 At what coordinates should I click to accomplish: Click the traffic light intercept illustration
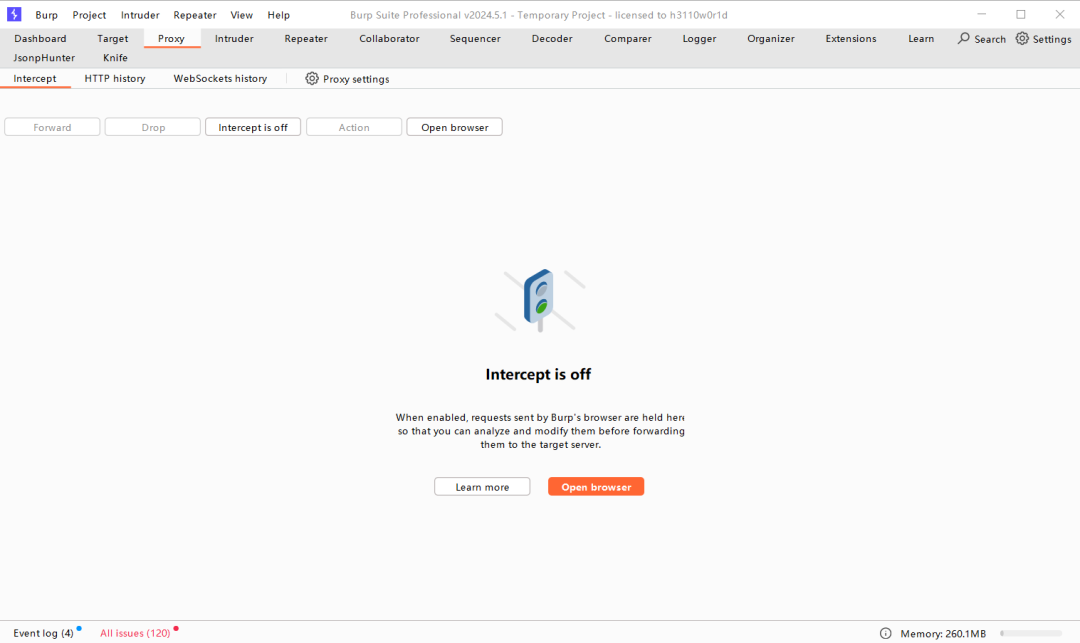point(539,300)
